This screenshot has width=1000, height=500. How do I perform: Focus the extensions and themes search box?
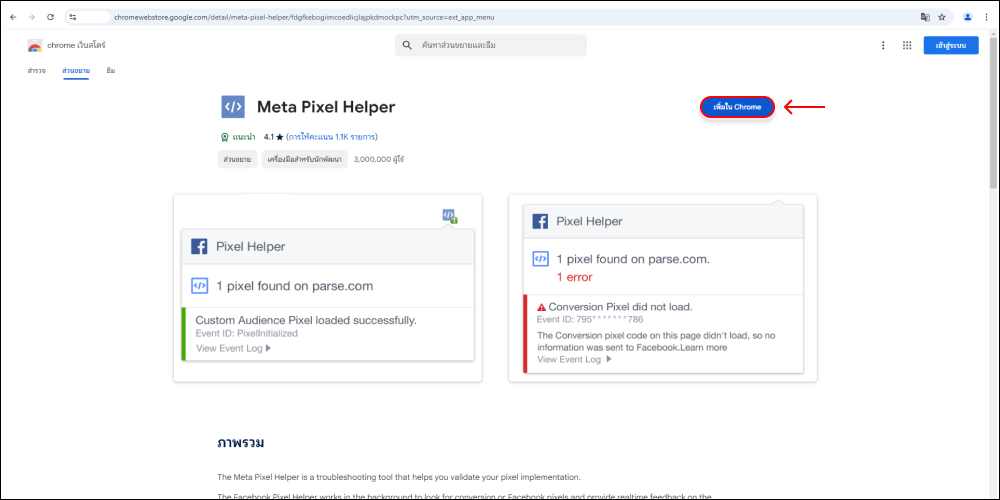[490, 45]
